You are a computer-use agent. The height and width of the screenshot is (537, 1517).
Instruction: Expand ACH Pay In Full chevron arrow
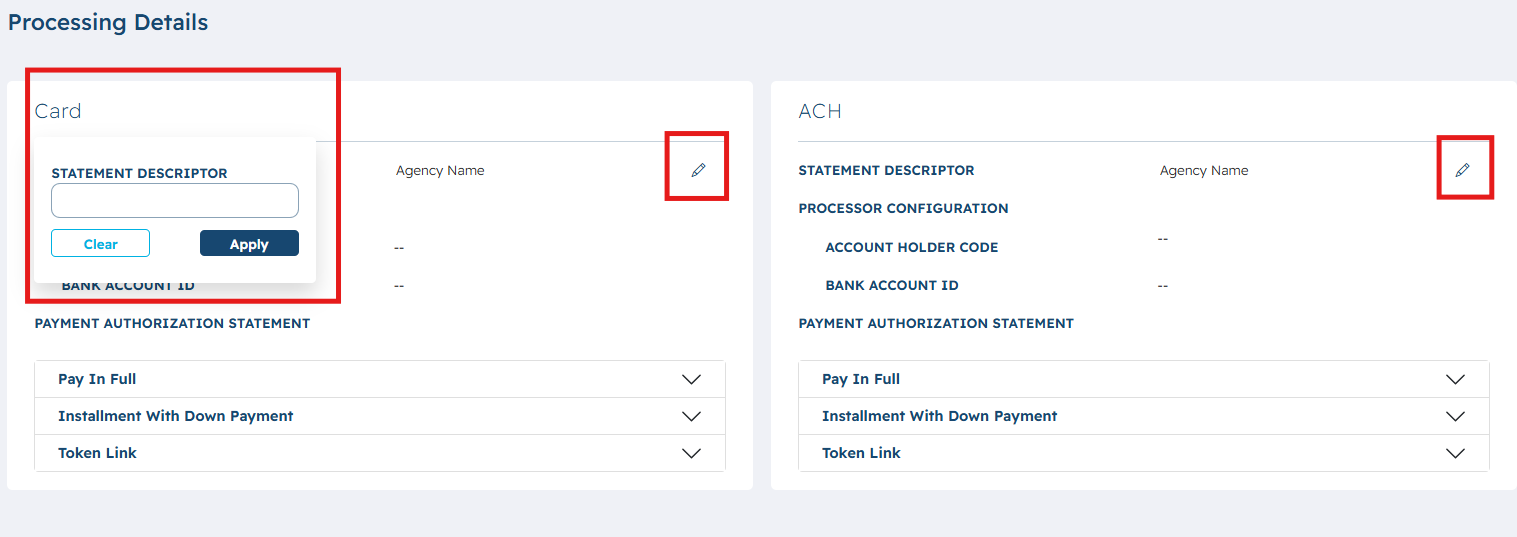pyautogui.click(x=1455, y=379)
